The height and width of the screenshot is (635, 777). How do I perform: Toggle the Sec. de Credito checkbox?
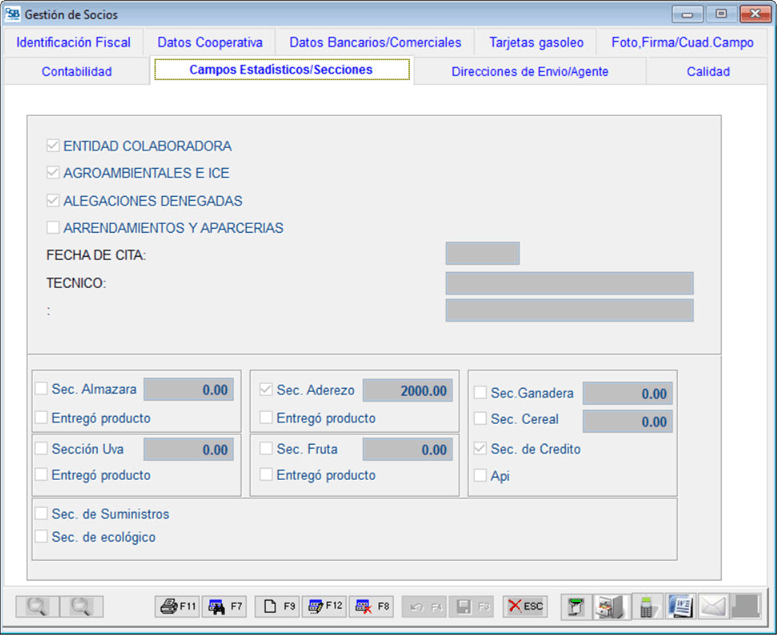click(480, 449)
